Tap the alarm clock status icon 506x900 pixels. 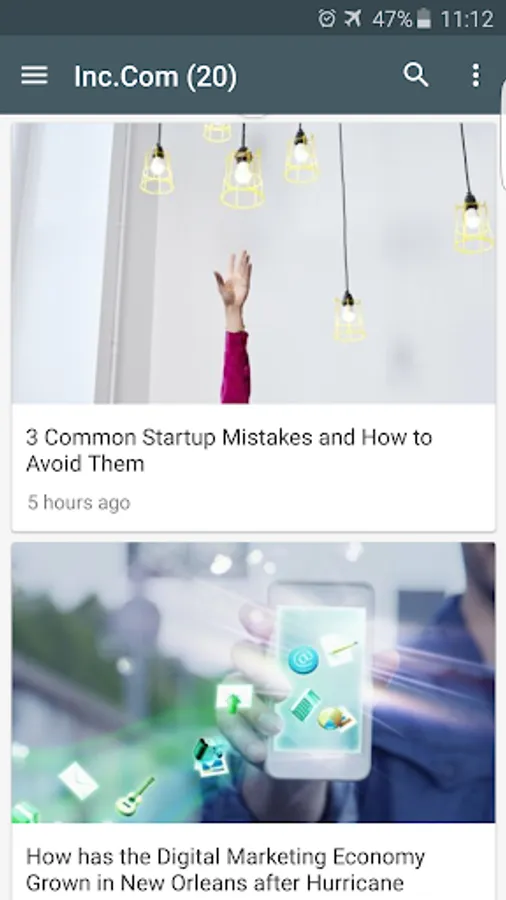(x=326, y=19)
